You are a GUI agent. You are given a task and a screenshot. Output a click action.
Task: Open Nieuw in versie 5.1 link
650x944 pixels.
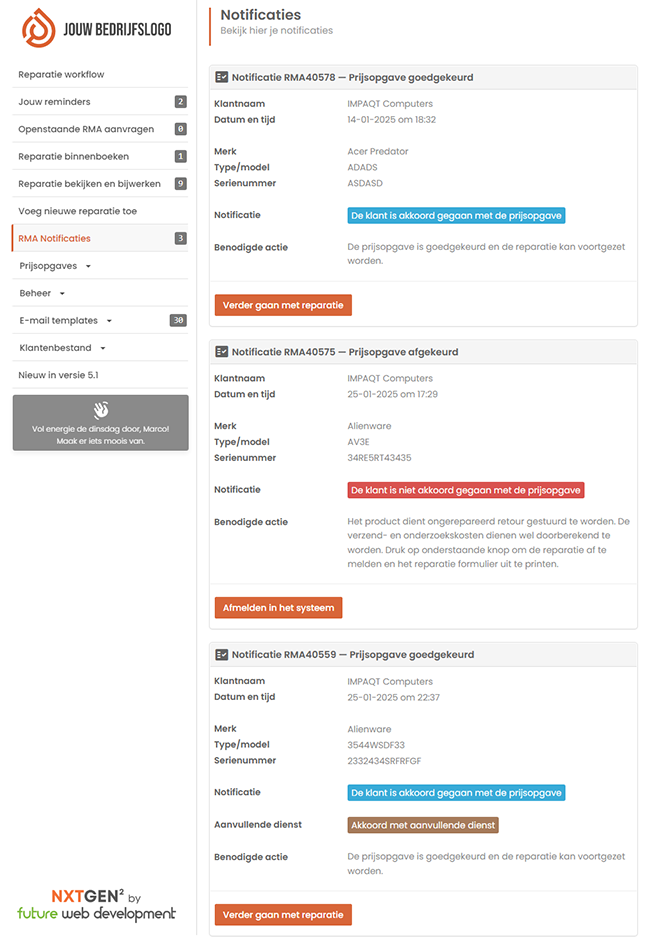click(x=58, y=375)
